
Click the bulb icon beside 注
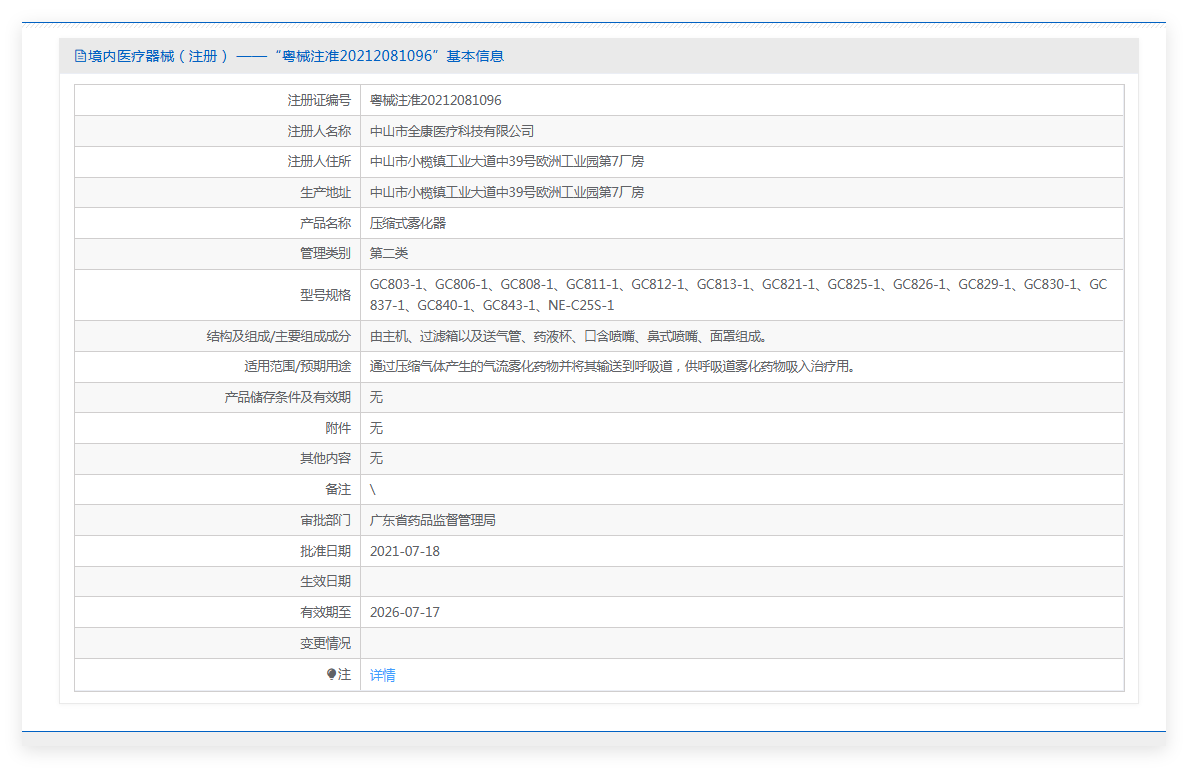click(x=331, y=674)
